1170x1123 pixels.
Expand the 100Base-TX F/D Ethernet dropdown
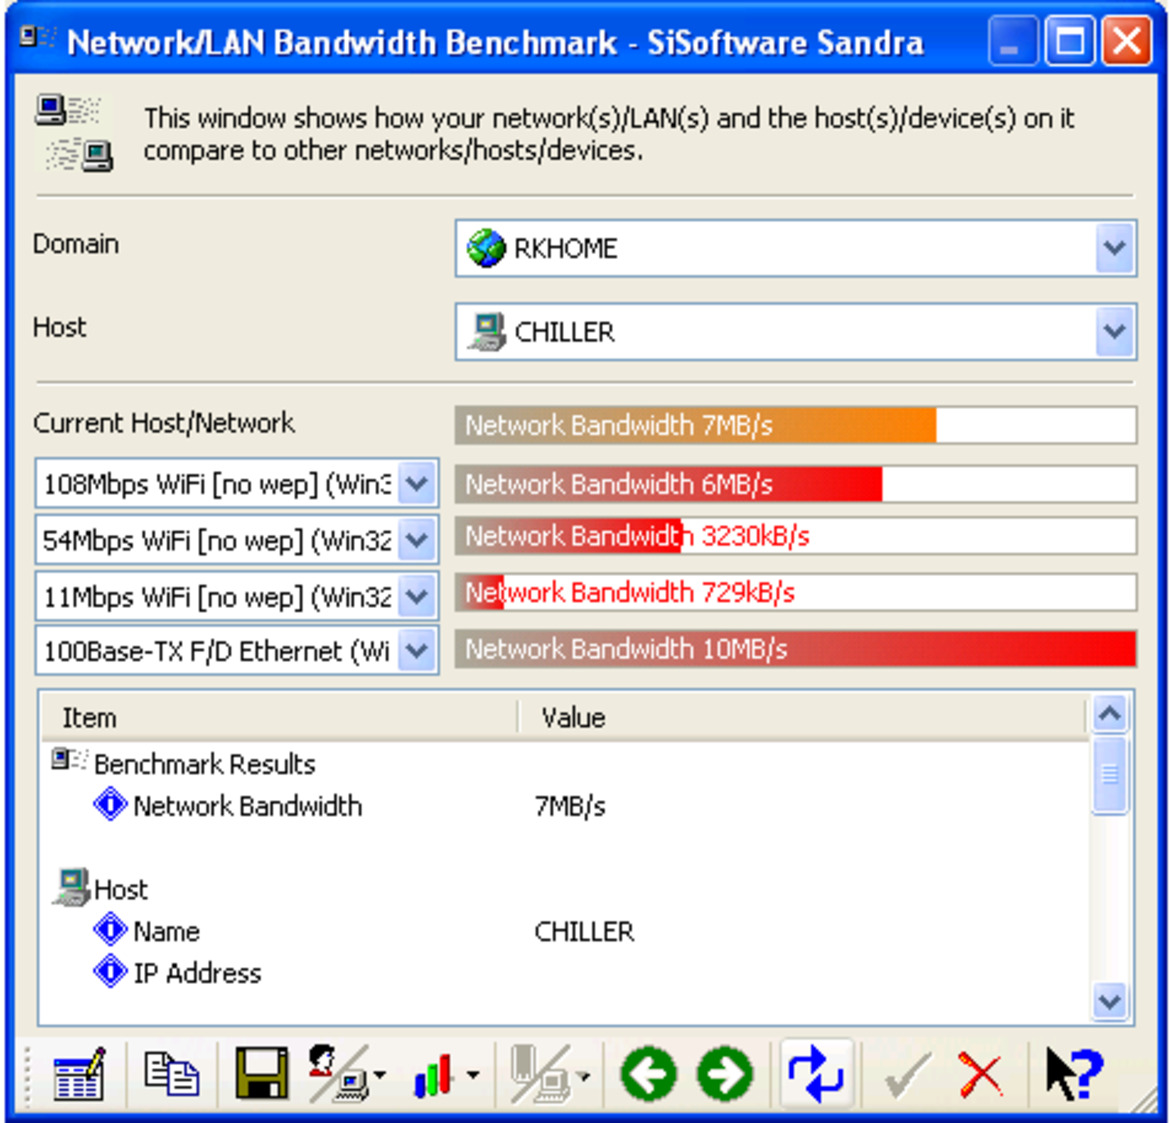click(416, 651)
